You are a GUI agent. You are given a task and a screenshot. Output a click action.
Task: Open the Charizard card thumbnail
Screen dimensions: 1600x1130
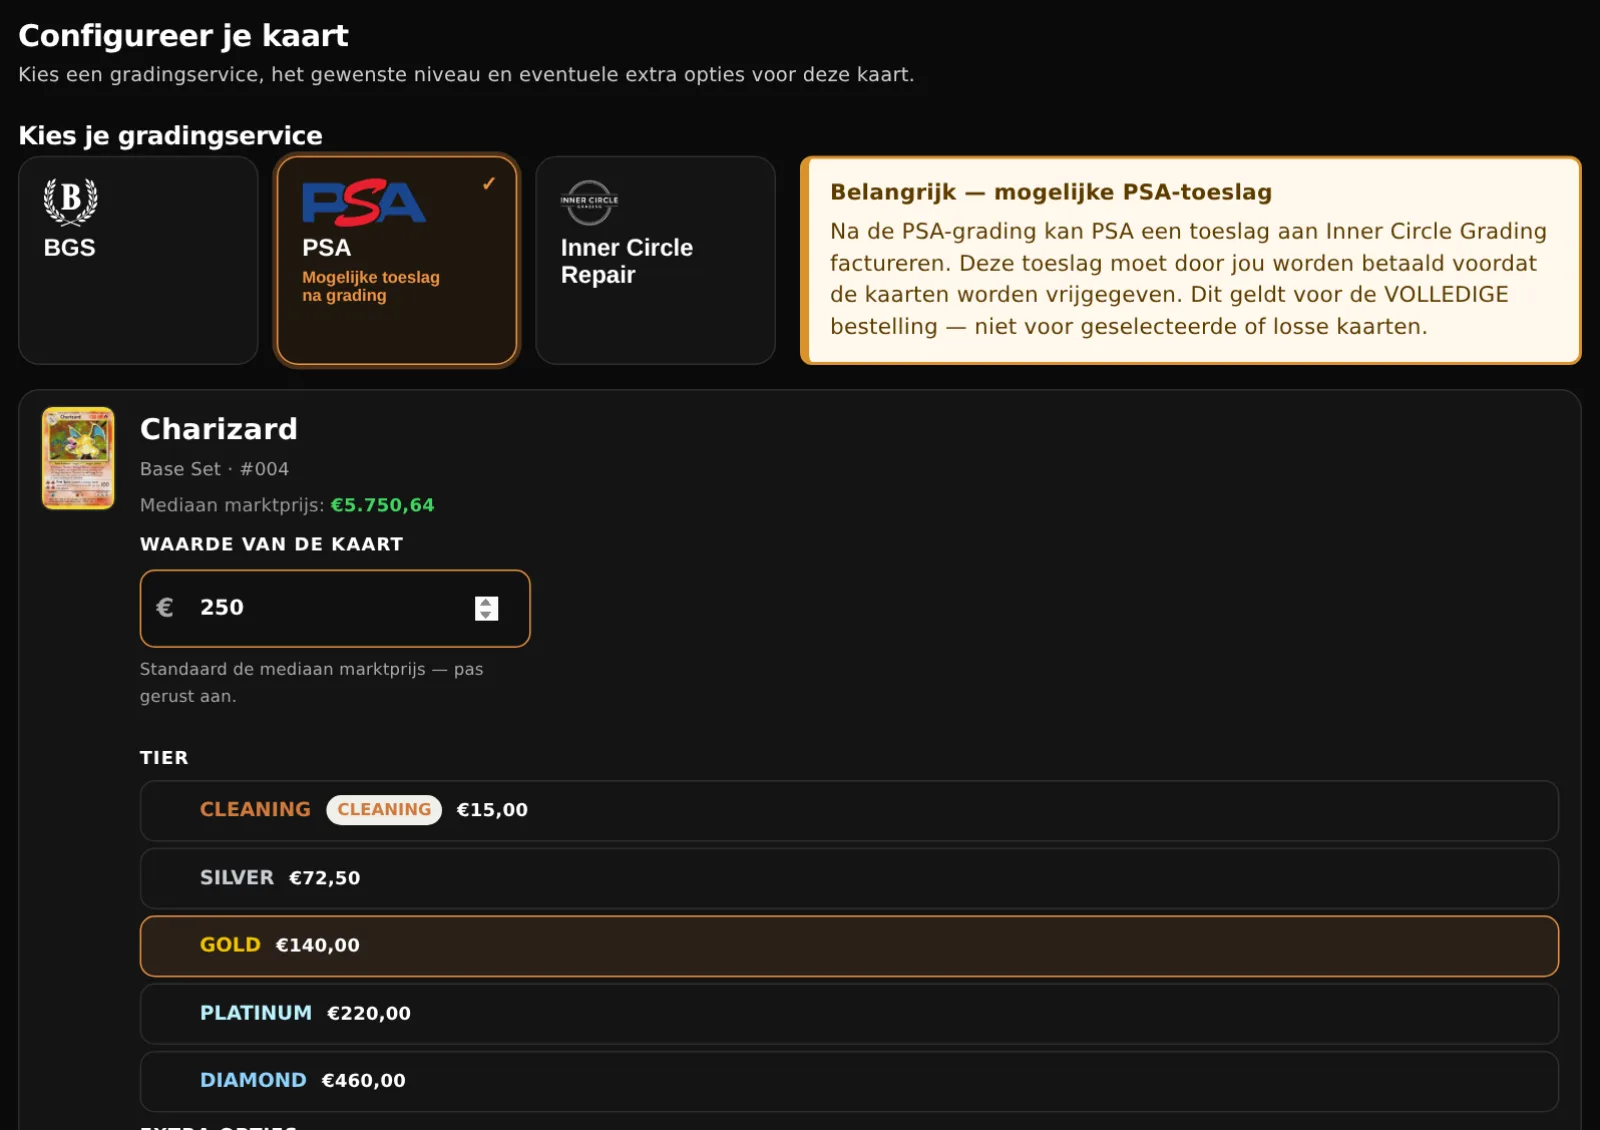point(78,458)
